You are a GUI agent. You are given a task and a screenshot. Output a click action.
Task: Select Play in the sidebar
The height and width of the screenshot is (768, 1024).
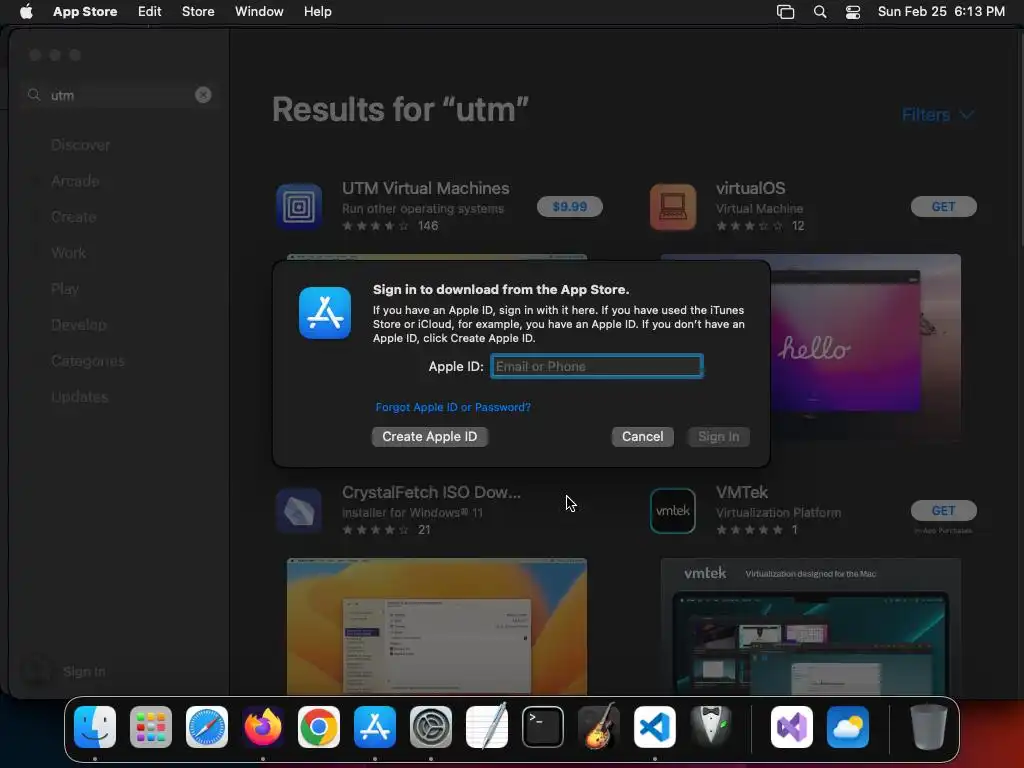coord(65,289)
